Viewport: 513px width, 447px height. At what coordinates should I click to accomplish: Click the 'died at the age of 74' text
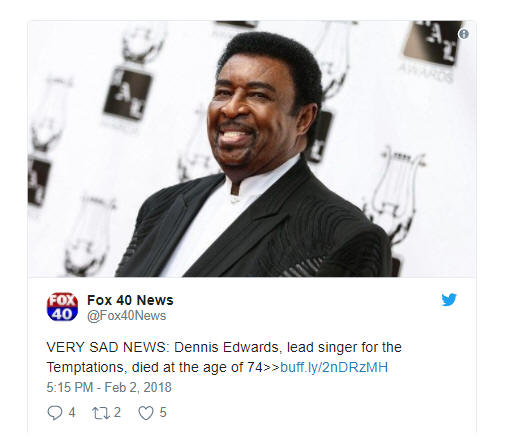197,367
